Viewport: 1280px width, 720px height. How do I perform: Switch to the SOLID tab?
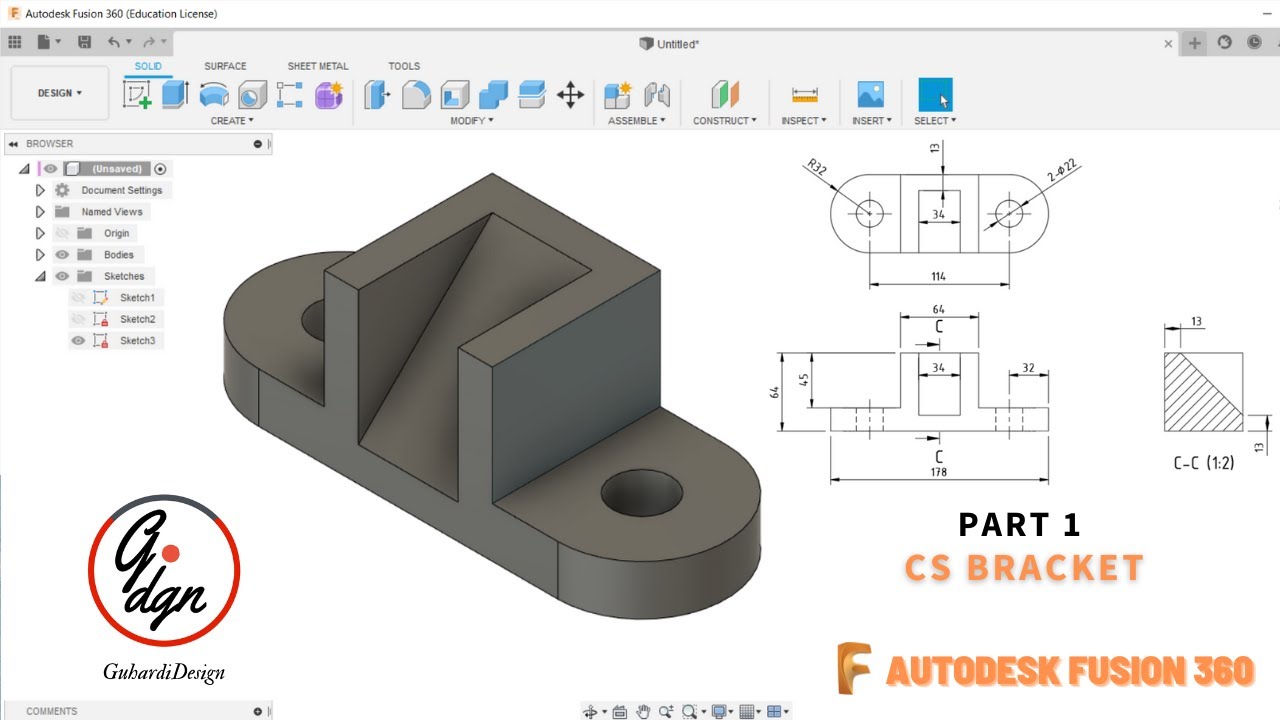pos(148,66)
